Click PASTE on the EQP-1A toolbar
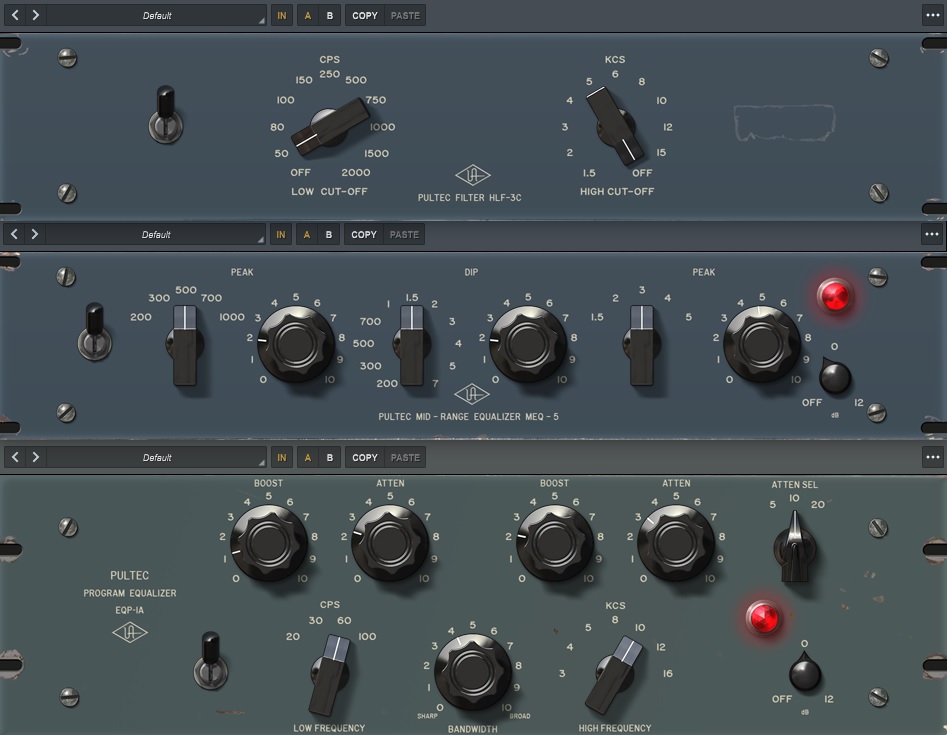 point(405,458)
